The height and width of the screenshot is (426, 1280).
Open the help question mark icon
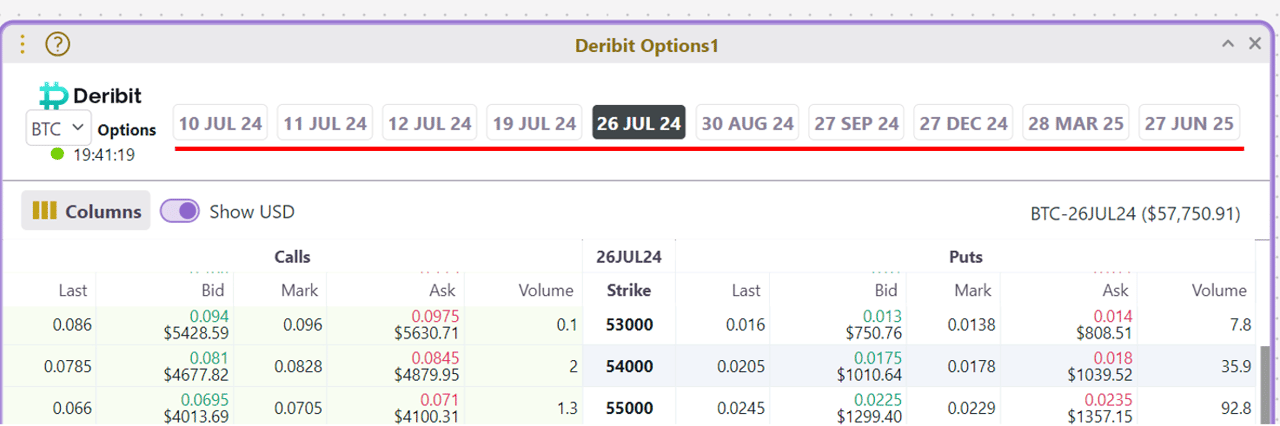point(58,45)
